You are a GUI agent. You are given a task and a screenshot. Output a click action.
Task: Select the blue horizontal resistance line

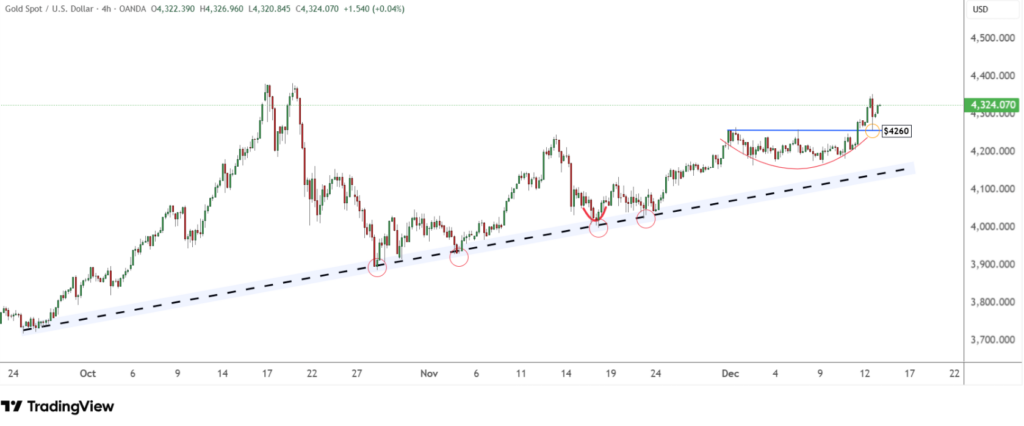coord(790,130)
